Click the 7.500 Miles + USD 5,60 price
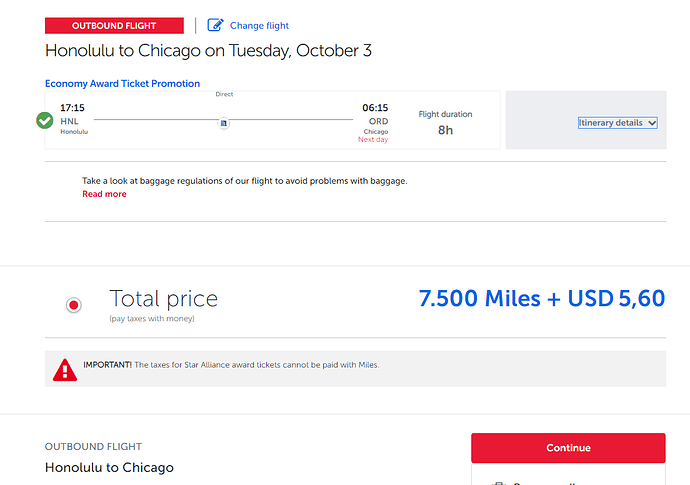This screenshot has height=485, width=690. pos(542,298)
